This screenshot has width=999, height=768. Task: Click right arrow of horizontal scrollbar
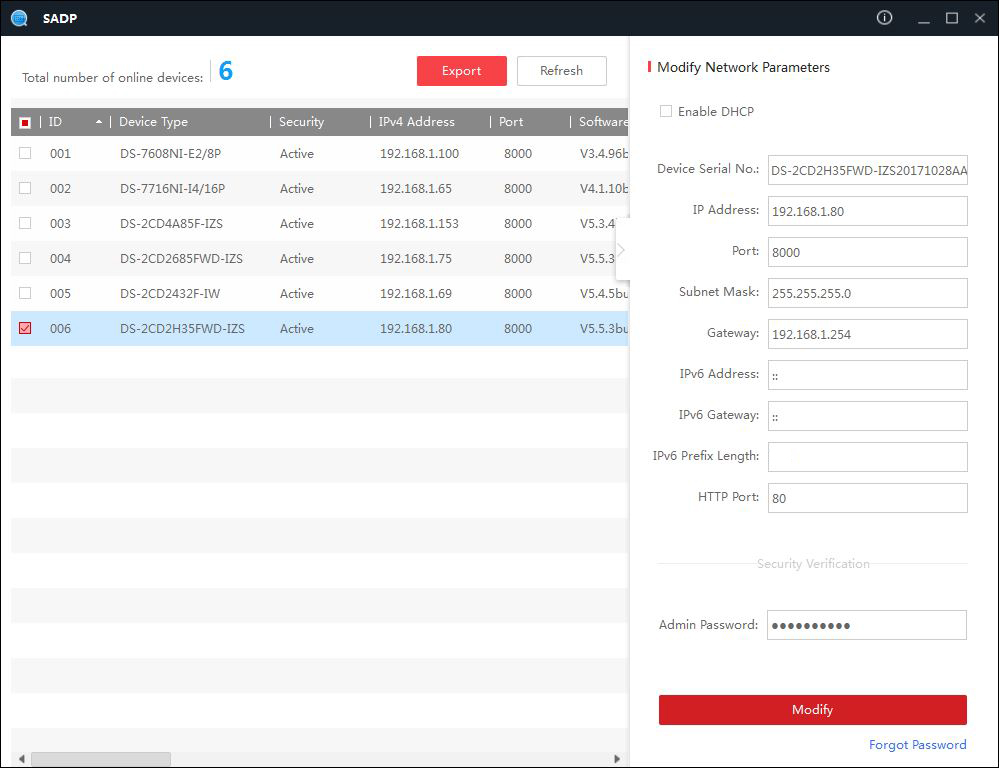click(x=617, y=759)
